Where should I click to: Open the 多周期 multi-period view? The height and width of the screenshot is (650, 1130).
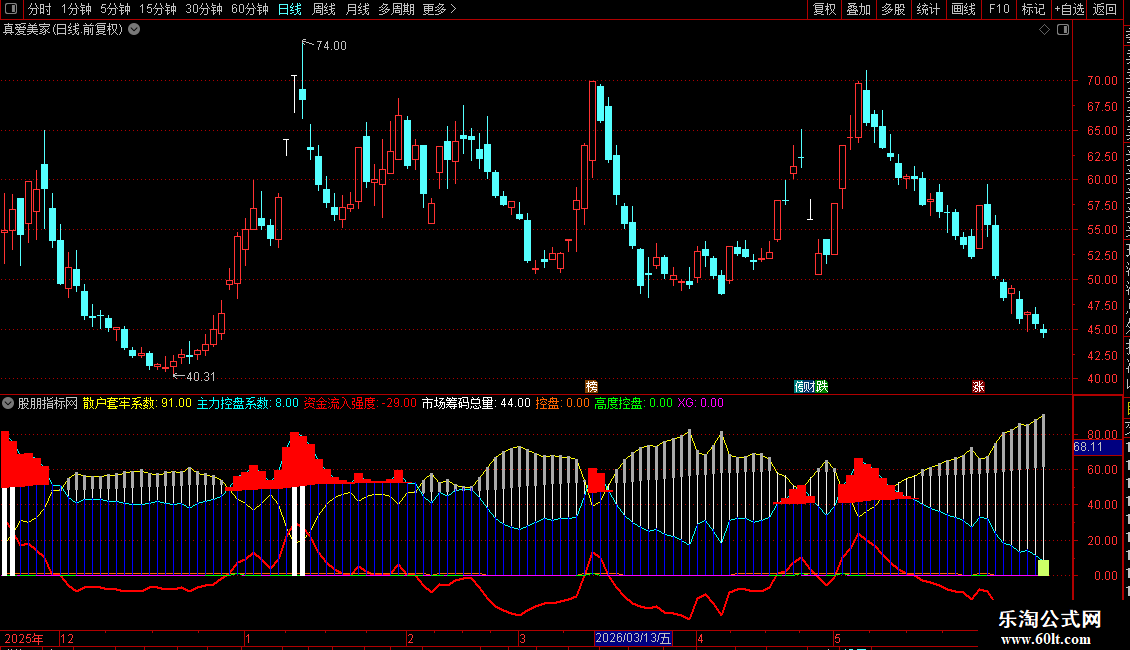tap(396, 9)
